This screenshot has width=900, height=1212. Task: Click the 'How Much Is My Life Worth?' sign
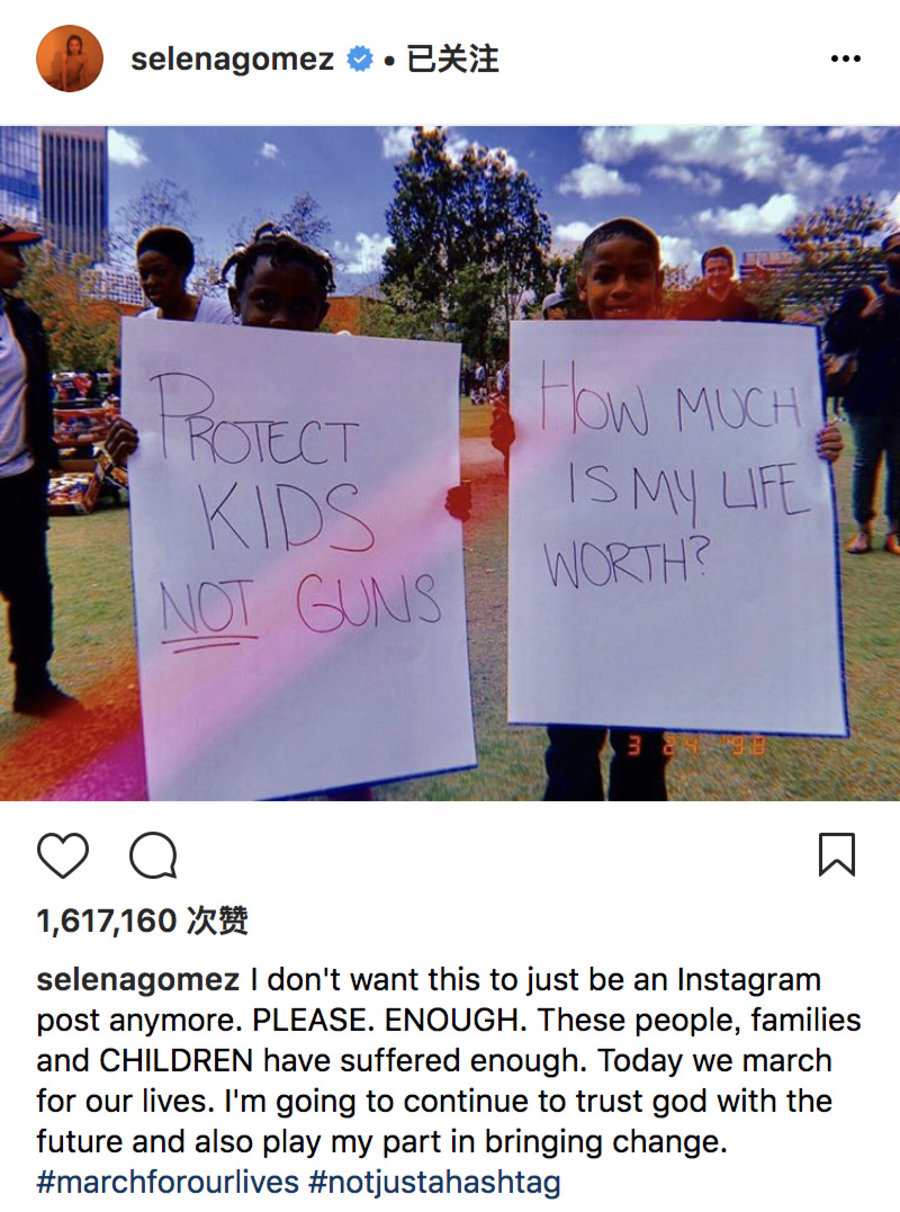(676, 526)
